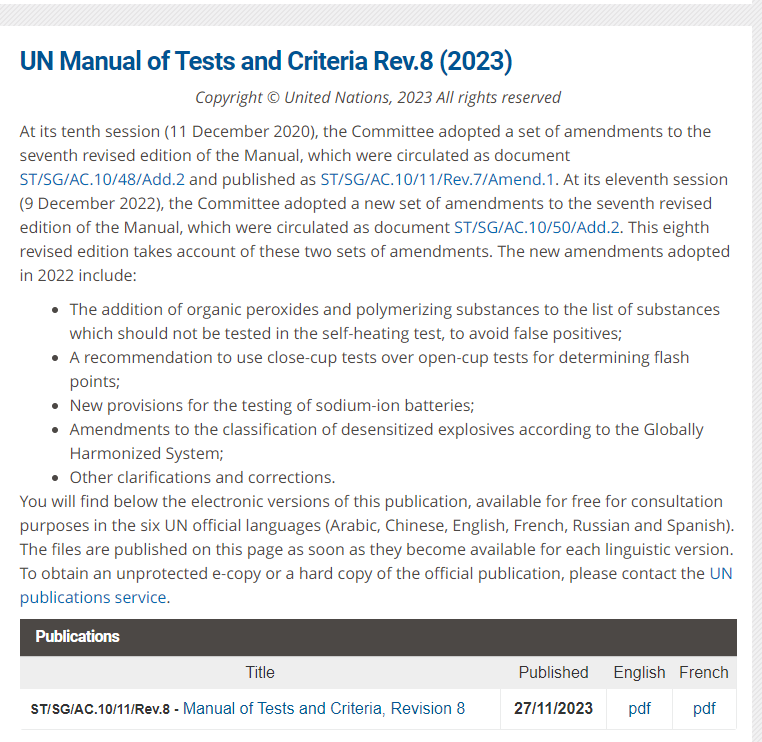Click the Publications table header bar
Image resolution: width=762 pixels, height=742 pixels.
tap(378, 637)
